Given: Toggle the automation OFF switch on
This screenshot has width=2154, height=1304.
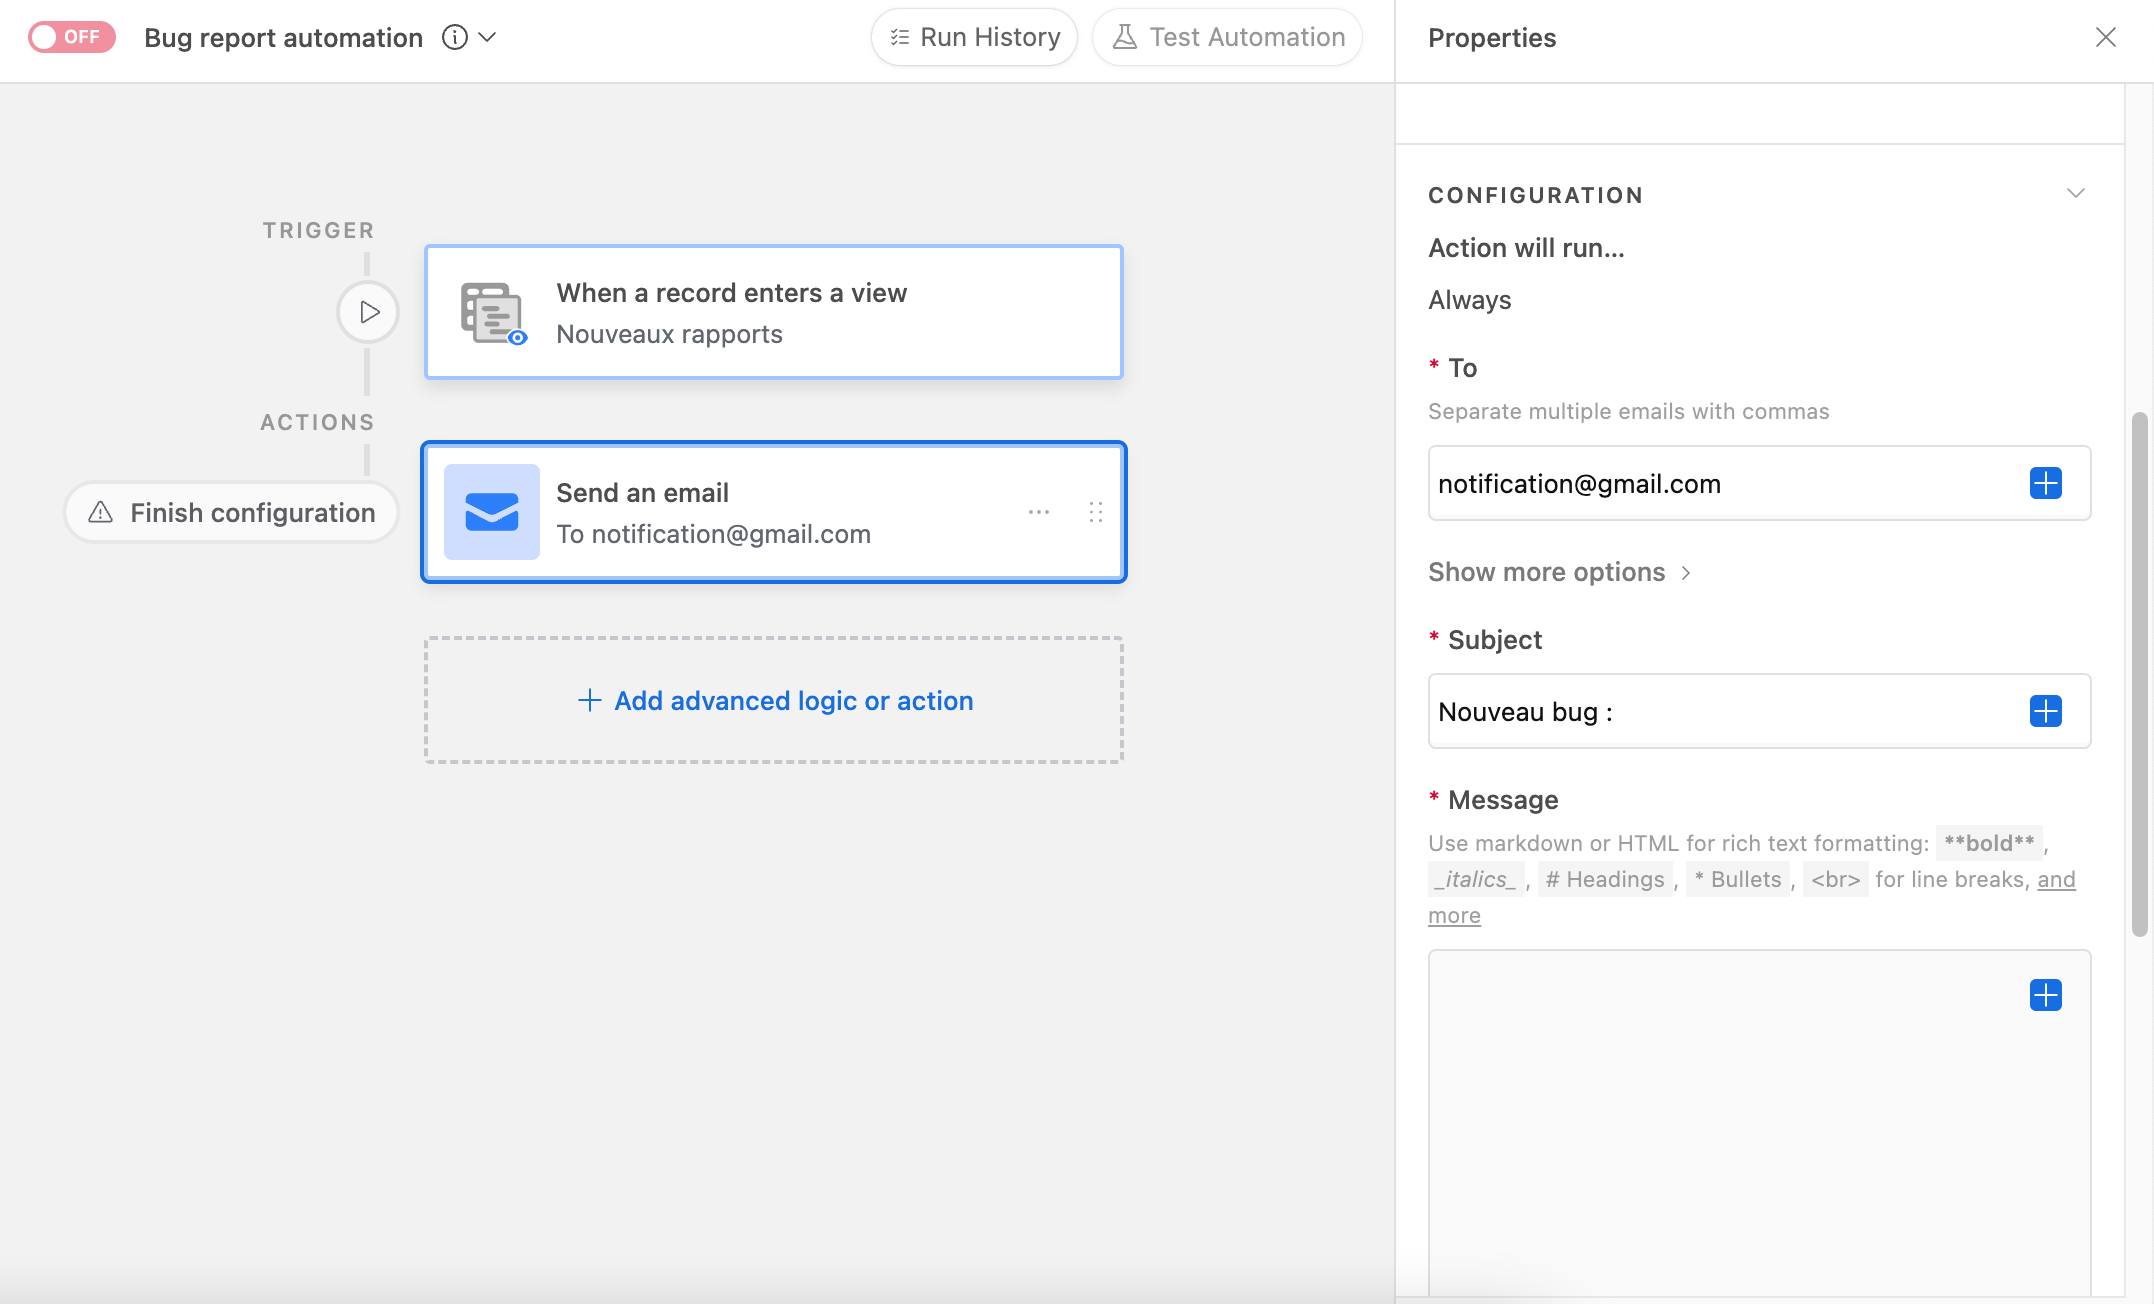Looking at the screenshot, I should tap(71, 37).
